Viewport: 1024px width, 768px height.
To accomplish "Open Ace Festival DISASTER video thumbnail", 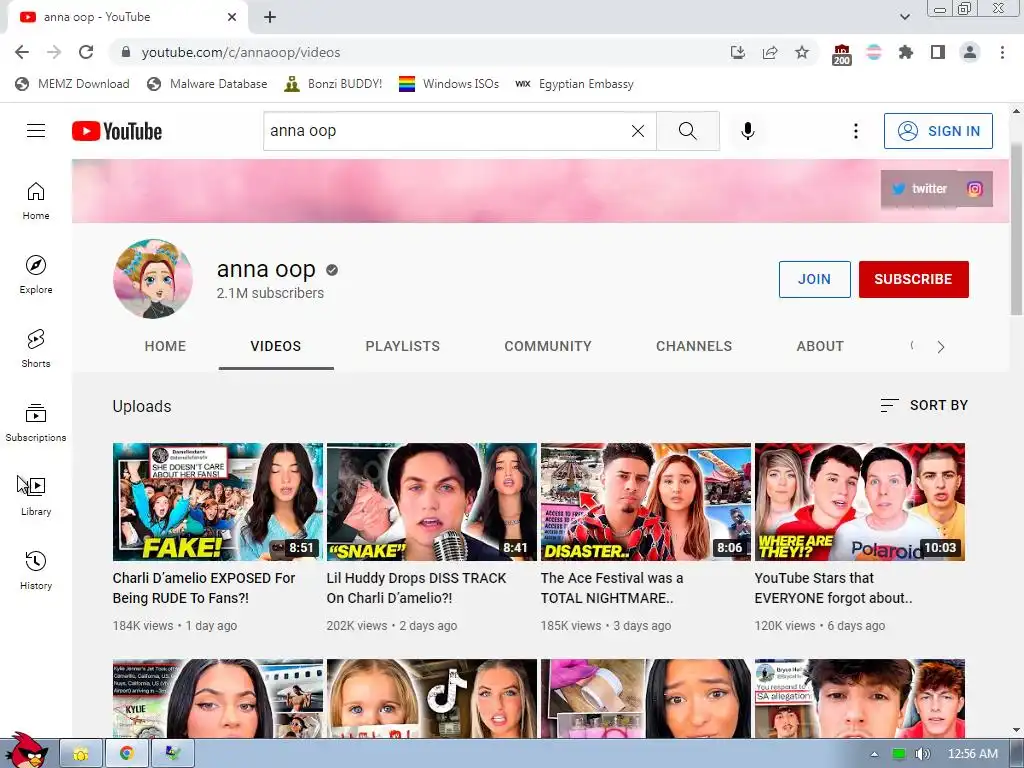I will click(x=645, y=502).
